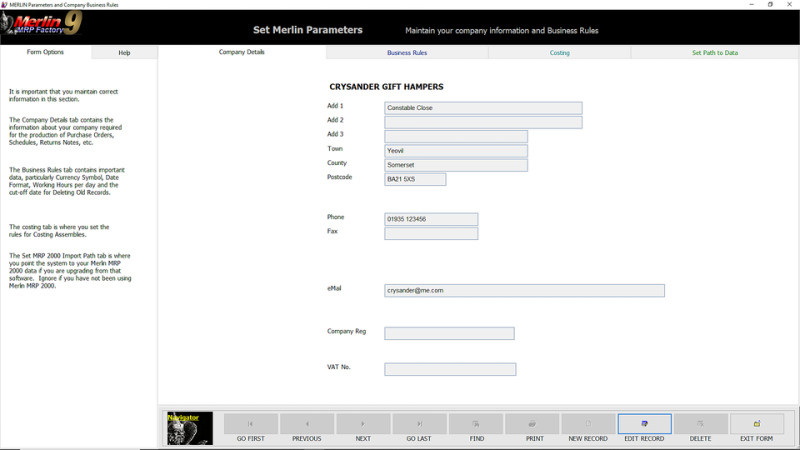Click the eMail input field
The height and width of the screenshot is (450, 800).
coord(524,290)
